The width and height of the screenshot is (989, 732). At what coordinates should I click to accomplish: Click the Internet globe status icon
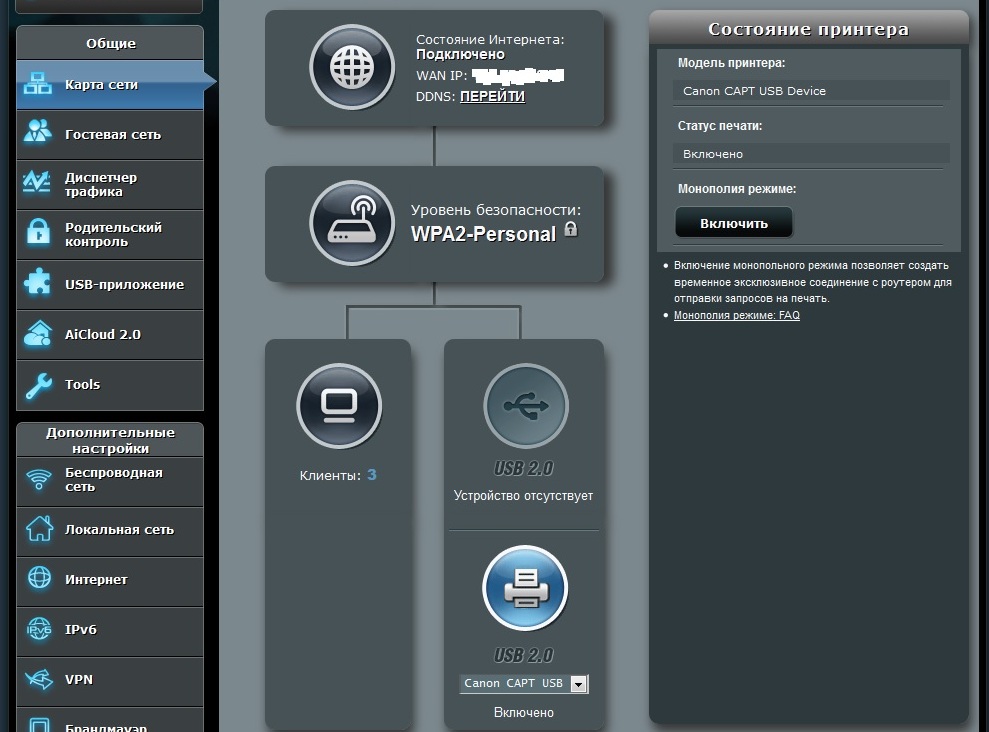pos(351,67)
